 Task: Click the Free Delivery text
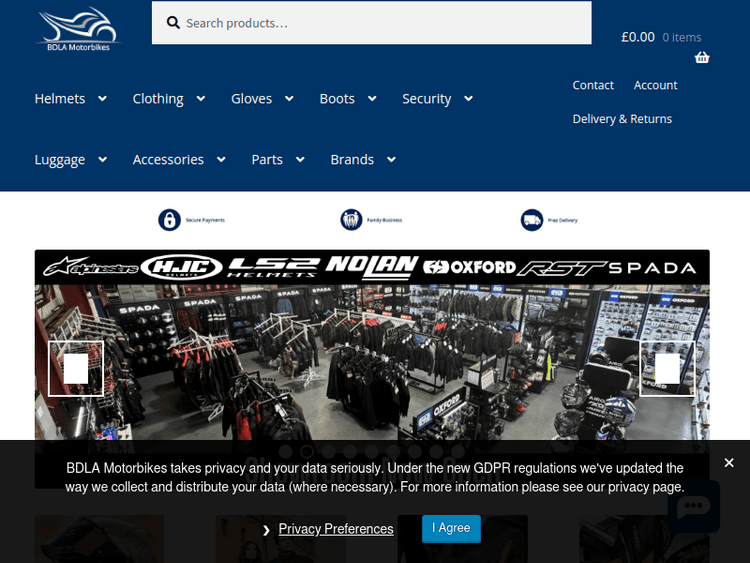(562, 221)
